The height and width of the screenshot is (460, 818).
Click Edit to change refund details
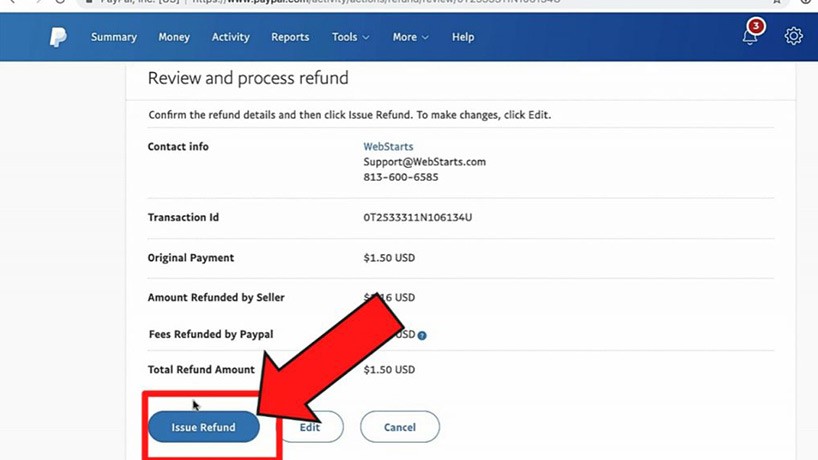point(310,427)
